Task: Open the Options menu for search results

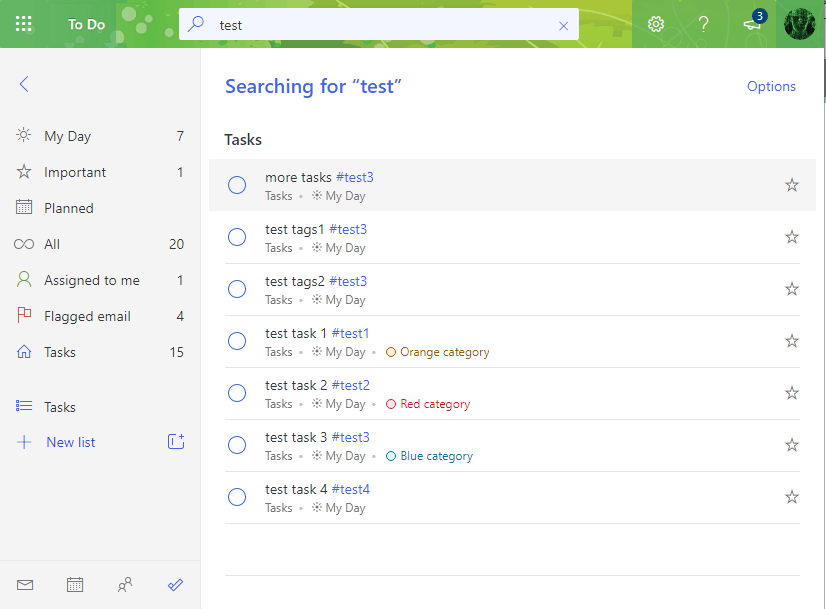Action: click(771, 86)
